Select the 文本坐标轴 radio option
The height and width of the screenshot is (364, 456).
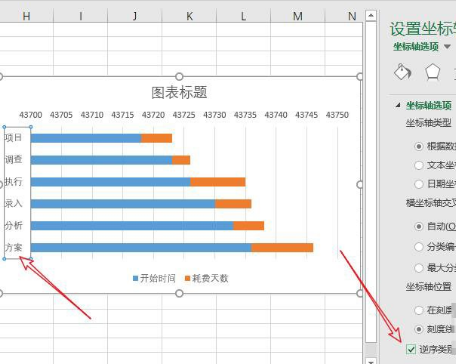tap(419, 165)
